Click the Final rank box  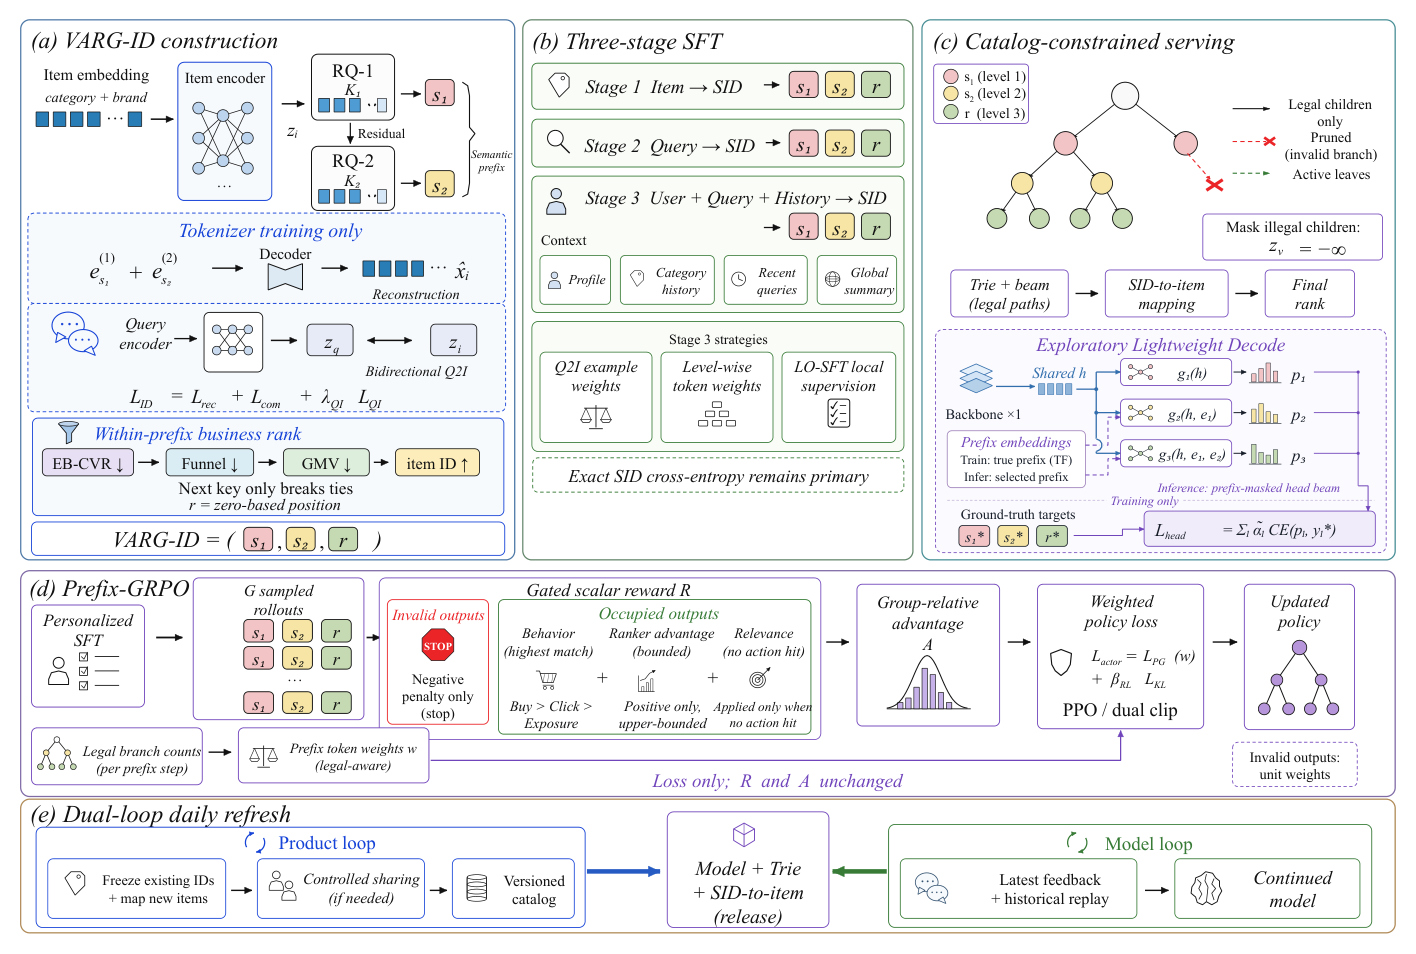coord(1310,294)
